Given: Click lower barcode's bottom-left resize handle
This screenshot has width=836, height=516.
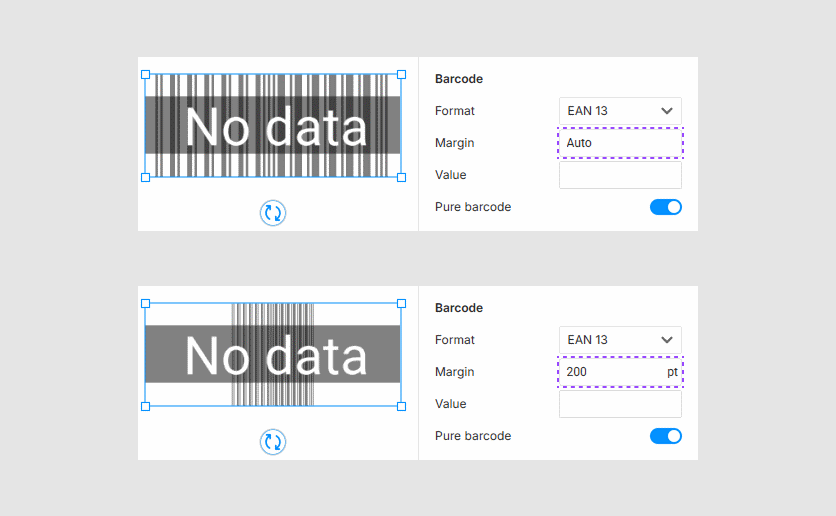Looking at the screenshot, I should [145, 406].
